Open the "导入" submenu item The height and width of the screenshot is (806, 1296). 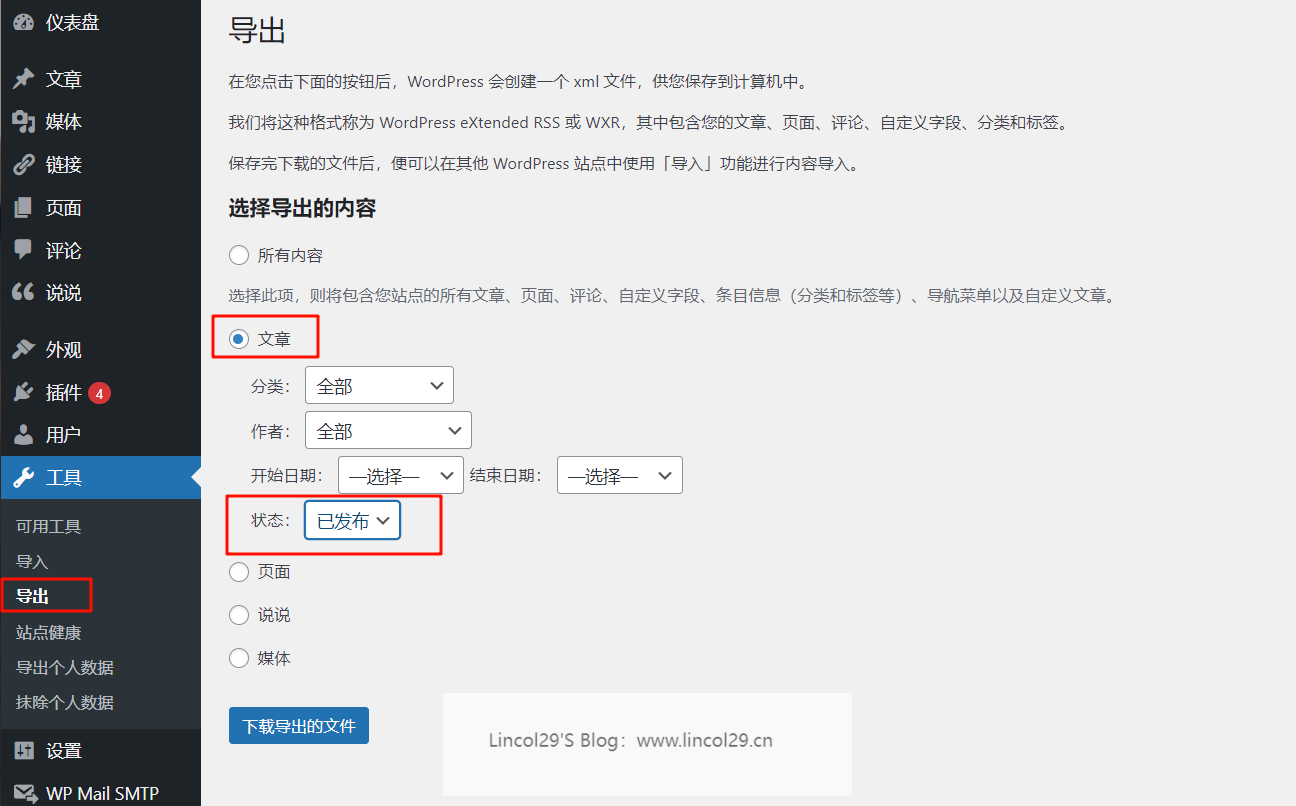pyautogui.click(x=32, y=562)
